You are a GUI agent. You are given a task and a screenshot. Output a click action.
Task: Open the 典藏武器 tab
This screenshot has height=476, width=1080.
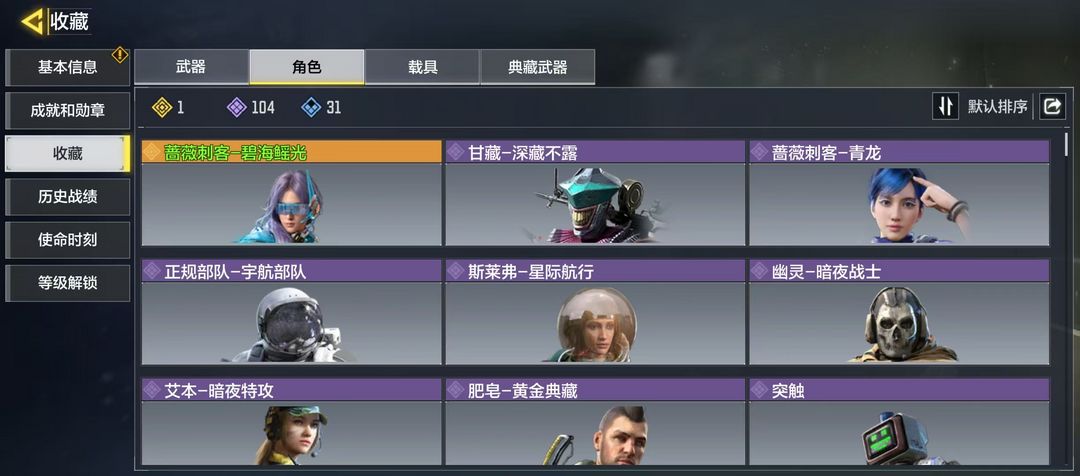point(537,67)
